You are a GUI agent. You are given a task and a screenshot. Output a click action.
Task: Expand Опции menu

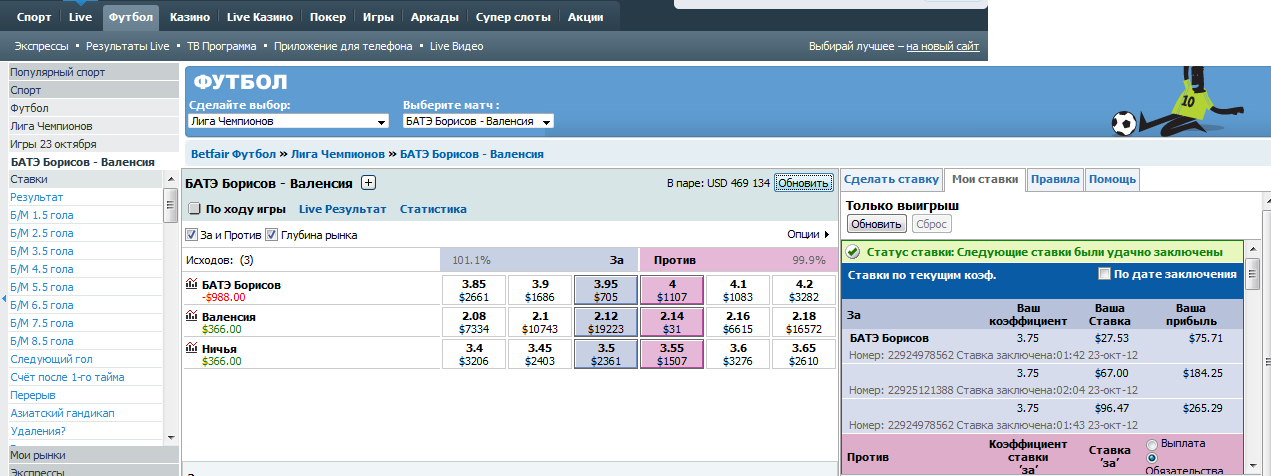point(808,235)
